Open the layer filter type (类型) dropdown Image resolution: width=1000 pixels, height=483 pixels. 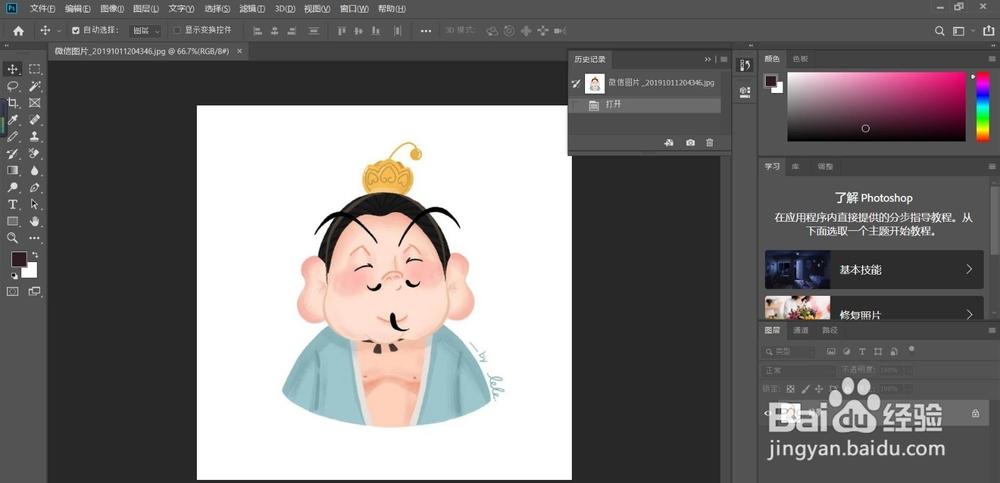tap(788, 351)
